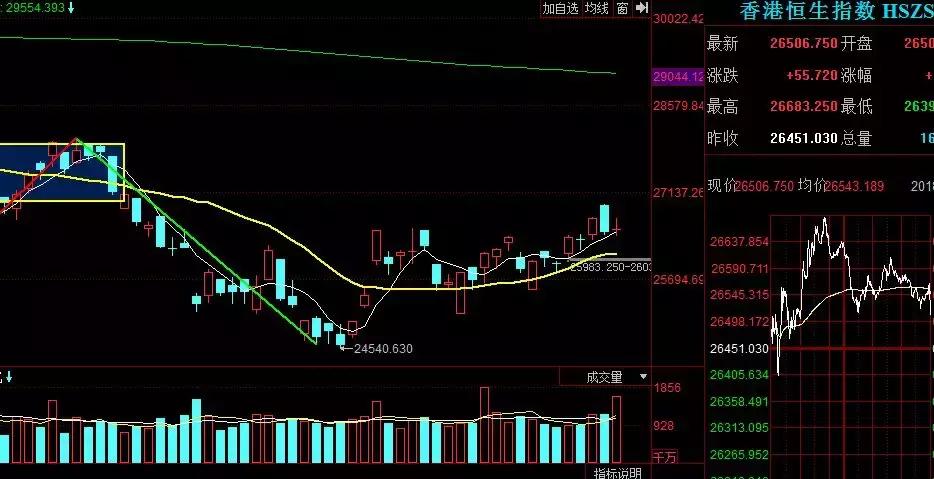Viewport: 934px width, 479px height.
Task: Open the 窗 window option
Action: [x=622, y=8]
